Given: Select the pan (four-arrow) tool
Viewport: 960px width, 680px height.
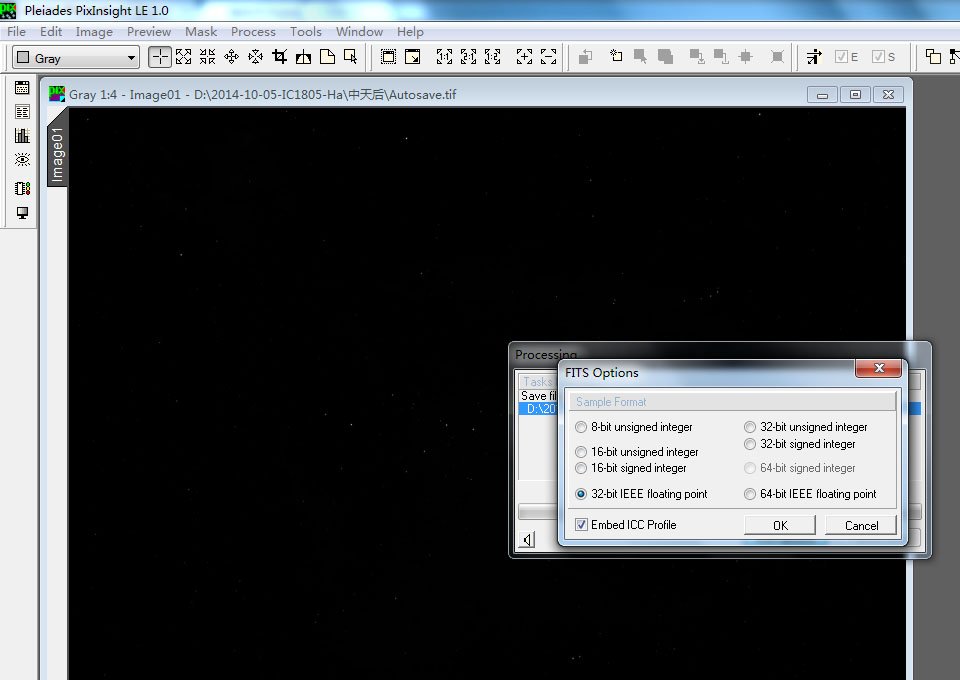Looking at the screenshot, I should 232,57.
